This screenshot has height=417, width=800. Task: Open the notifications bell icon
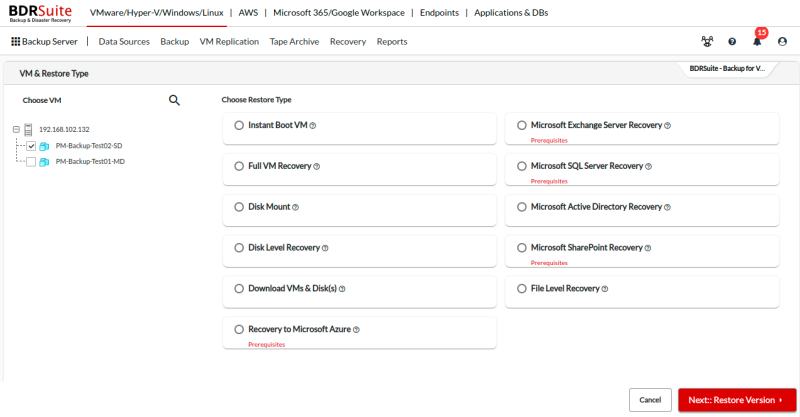[x=757, y=42]
